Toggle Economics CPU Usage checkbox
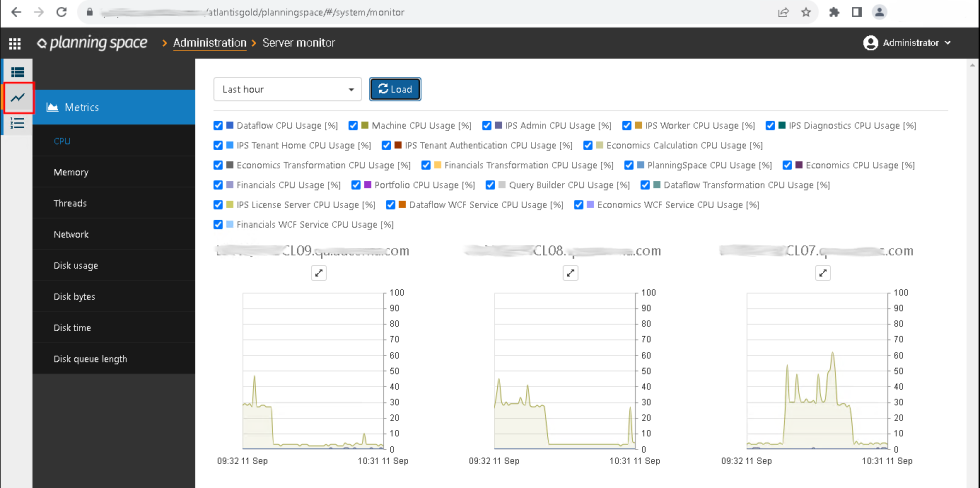980x488 pixels. [788, 166]
